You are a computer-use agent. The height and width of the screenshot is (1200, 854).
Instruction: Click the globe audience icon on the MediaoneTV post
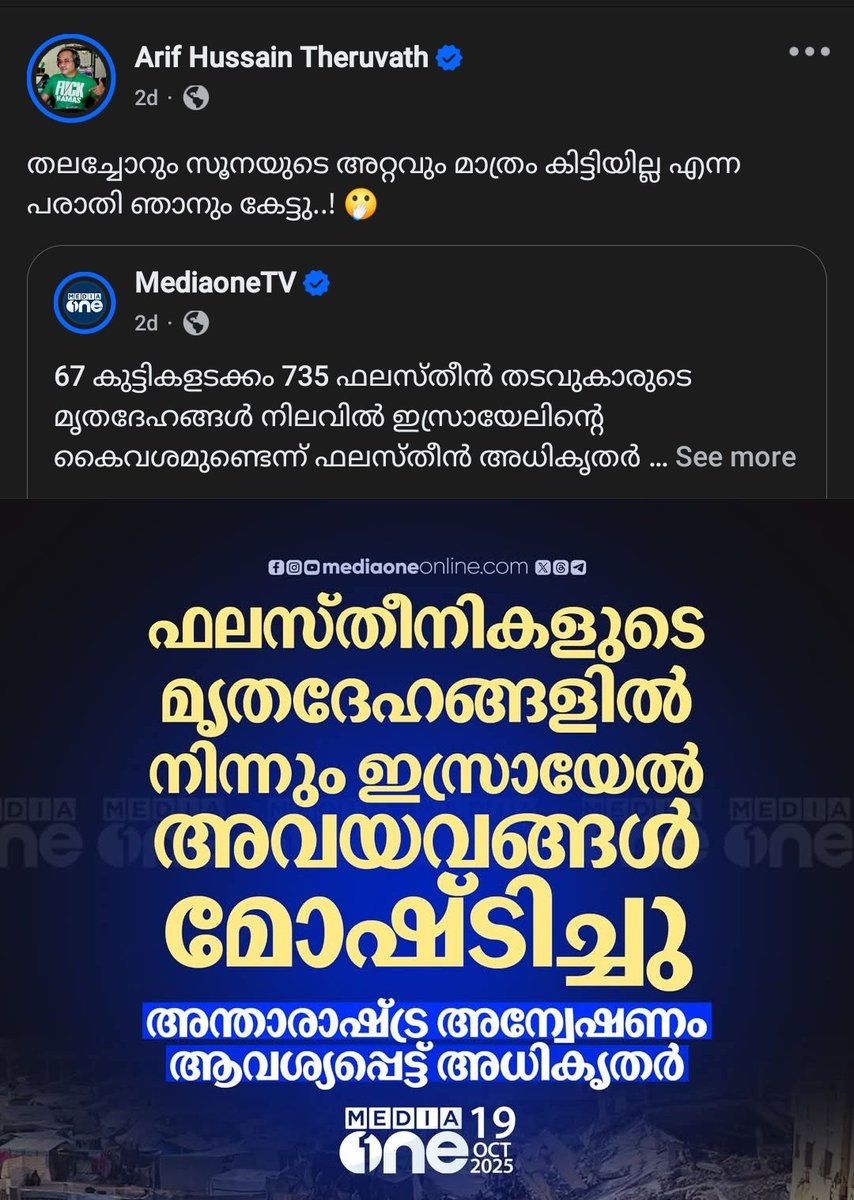click(196, 323)
